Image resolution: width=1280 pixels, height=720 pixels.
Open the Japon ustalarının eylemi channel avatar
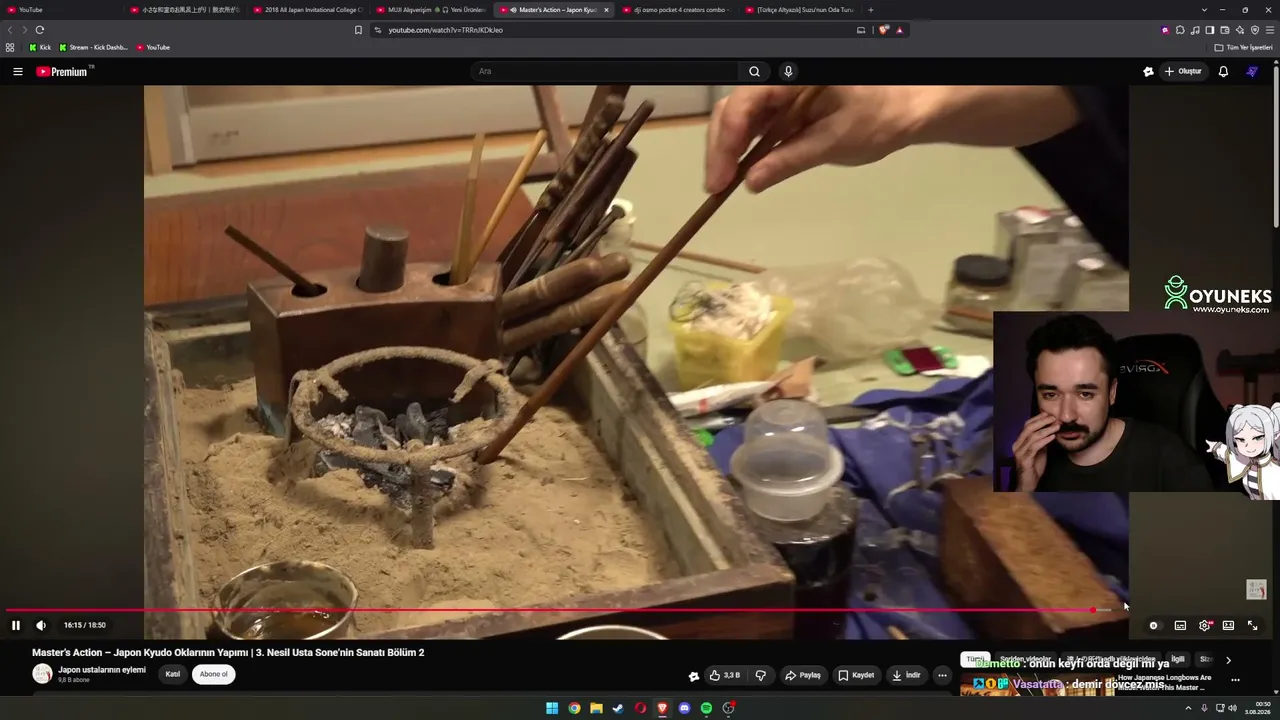(x=42, y=674)
